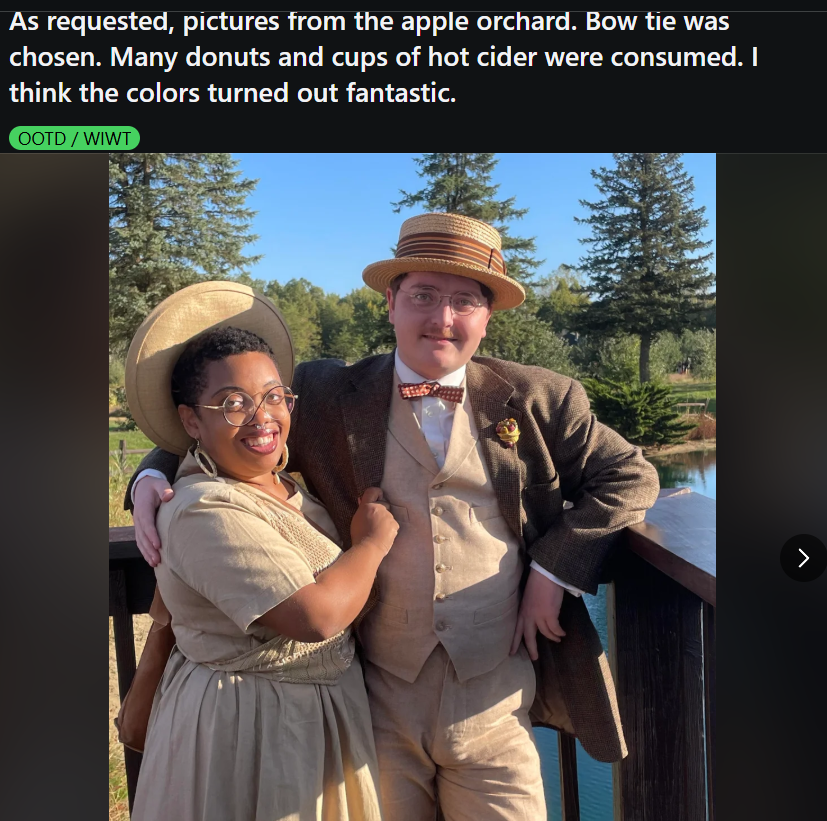Select the patterned bow tie in photo
The height and width of the screenshot is (821, 827).
431,392
